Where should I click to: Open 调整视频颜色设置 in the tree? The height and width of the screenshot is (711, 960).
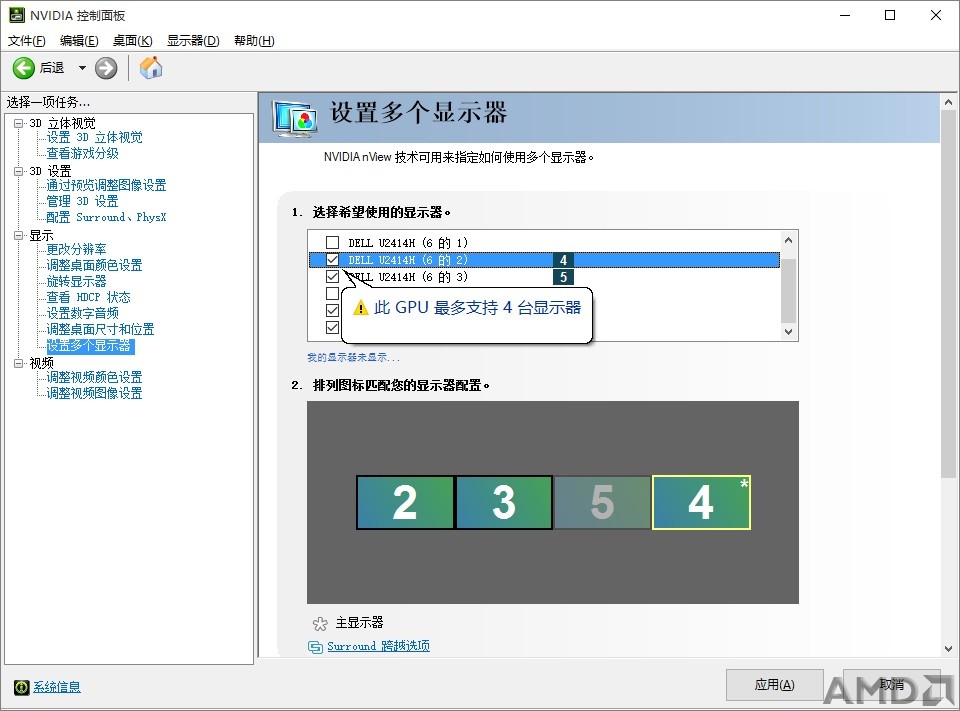coord(94,377)
